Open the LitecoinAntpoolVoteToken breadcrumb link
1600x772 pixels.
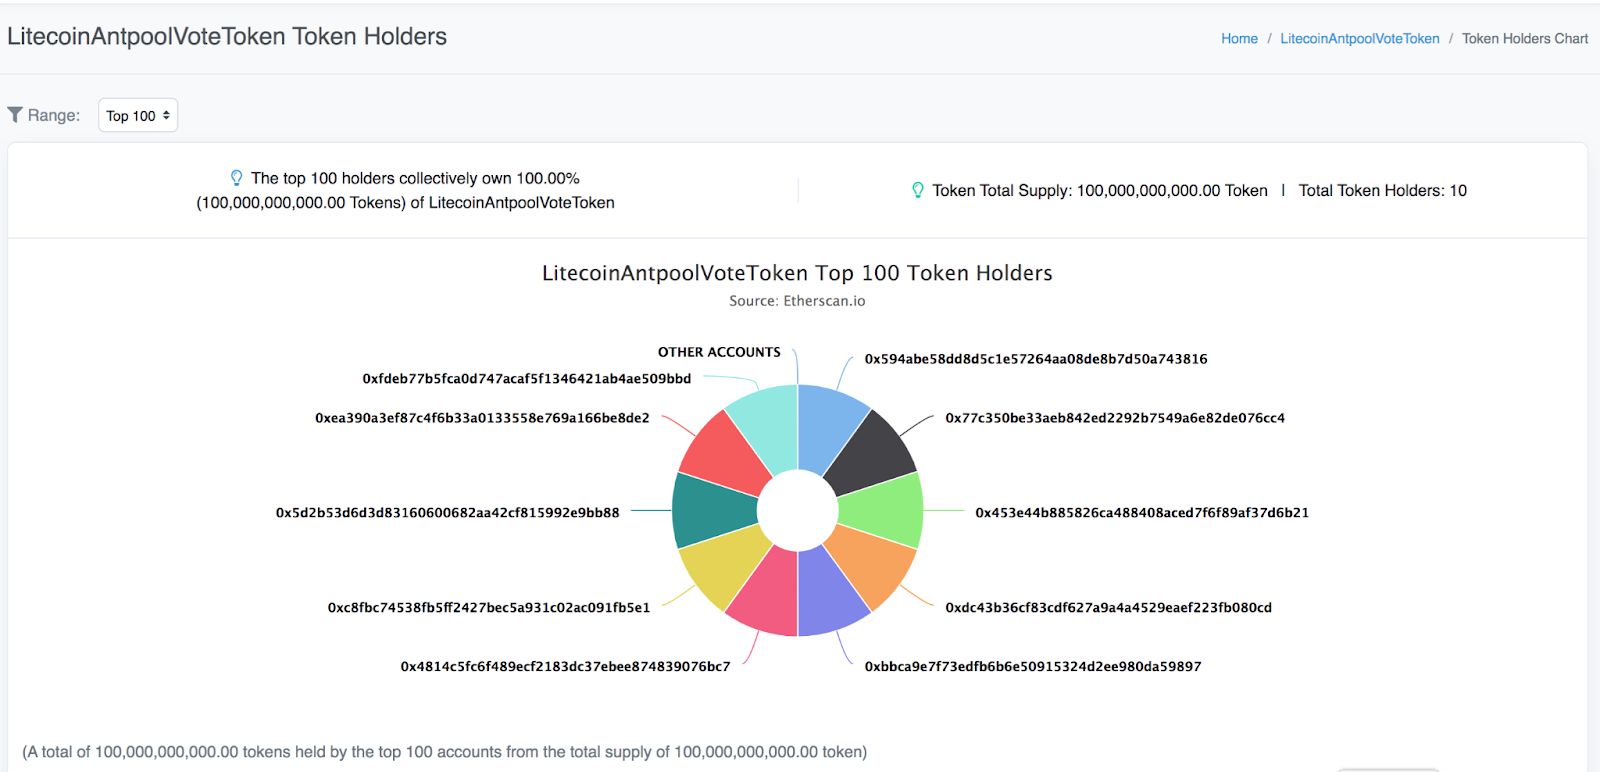point(1360,38)
